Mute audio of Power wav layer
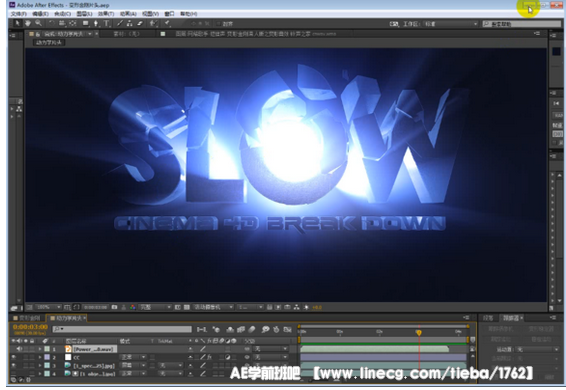Image resolution: width=566 pixels, height=390 pixels. [19, 349]
